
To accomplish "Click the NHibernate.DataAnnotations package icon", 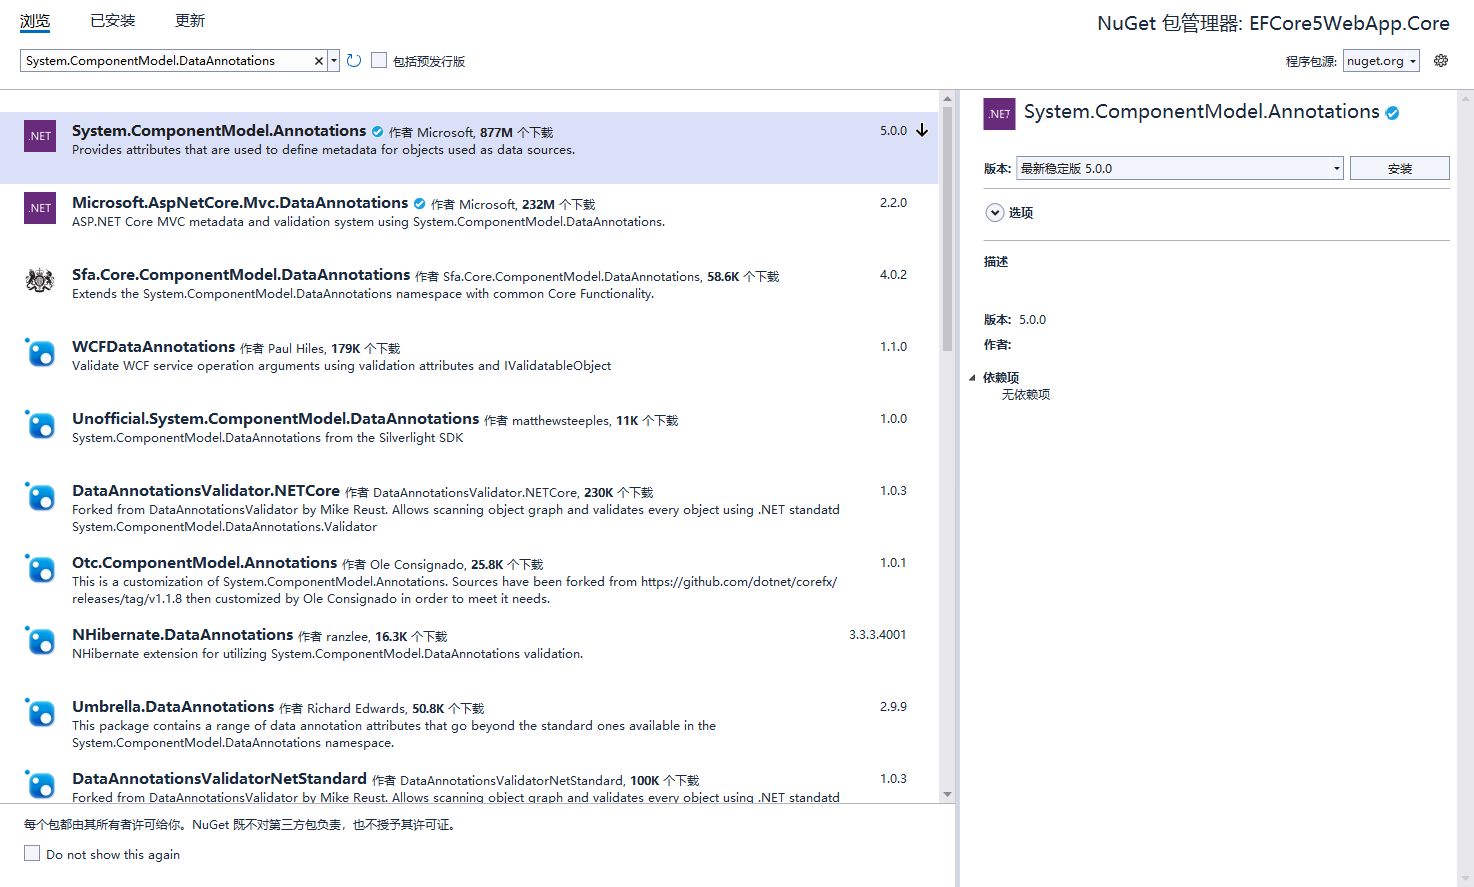I will (x=40, y=640).
